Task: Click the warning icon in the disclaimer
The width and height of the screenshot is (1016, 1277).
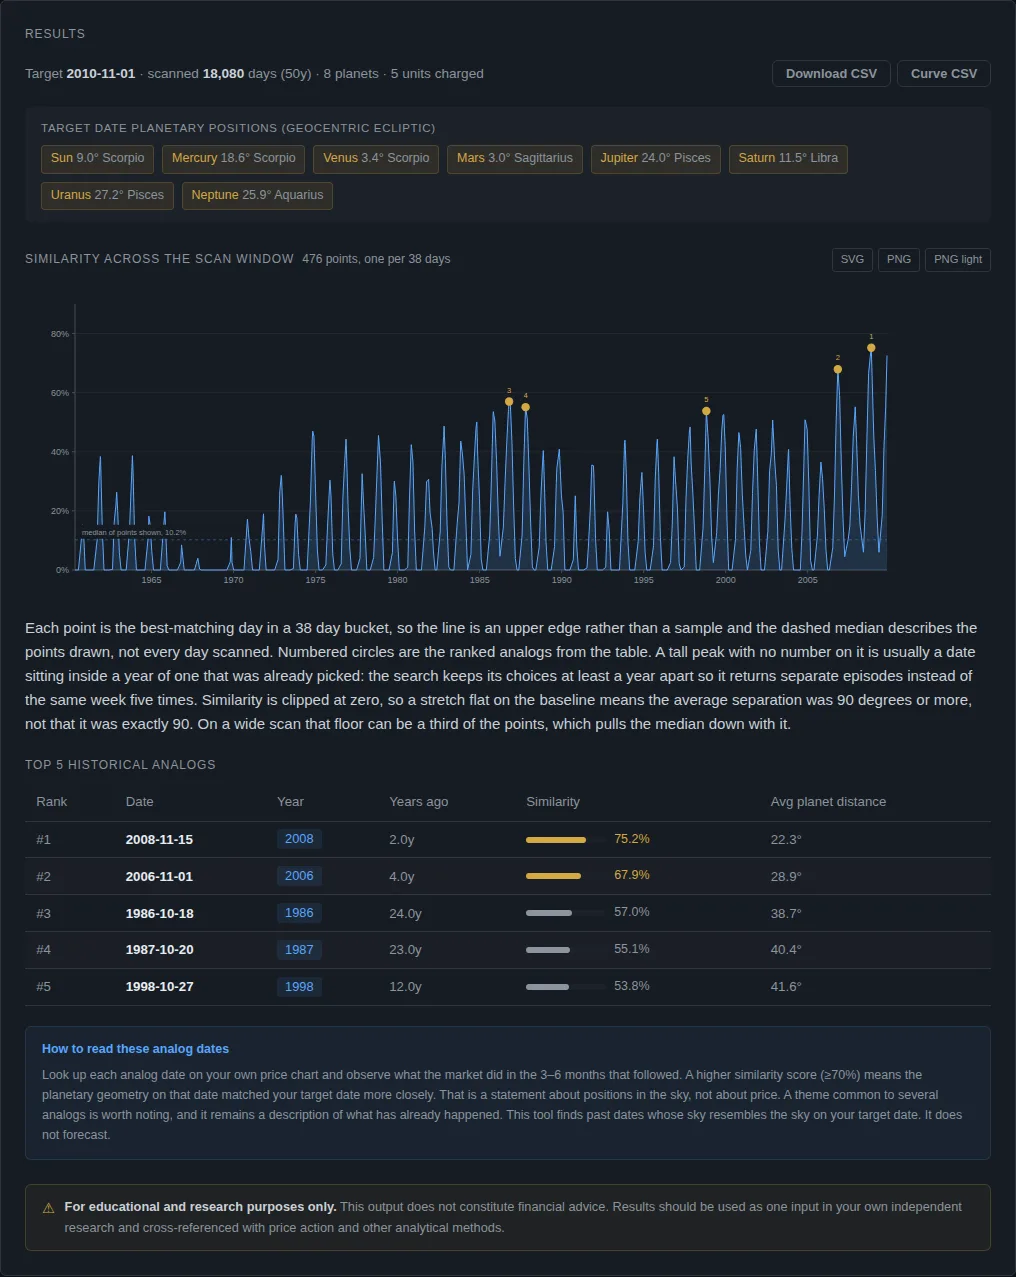Action: click(48, 1208)
